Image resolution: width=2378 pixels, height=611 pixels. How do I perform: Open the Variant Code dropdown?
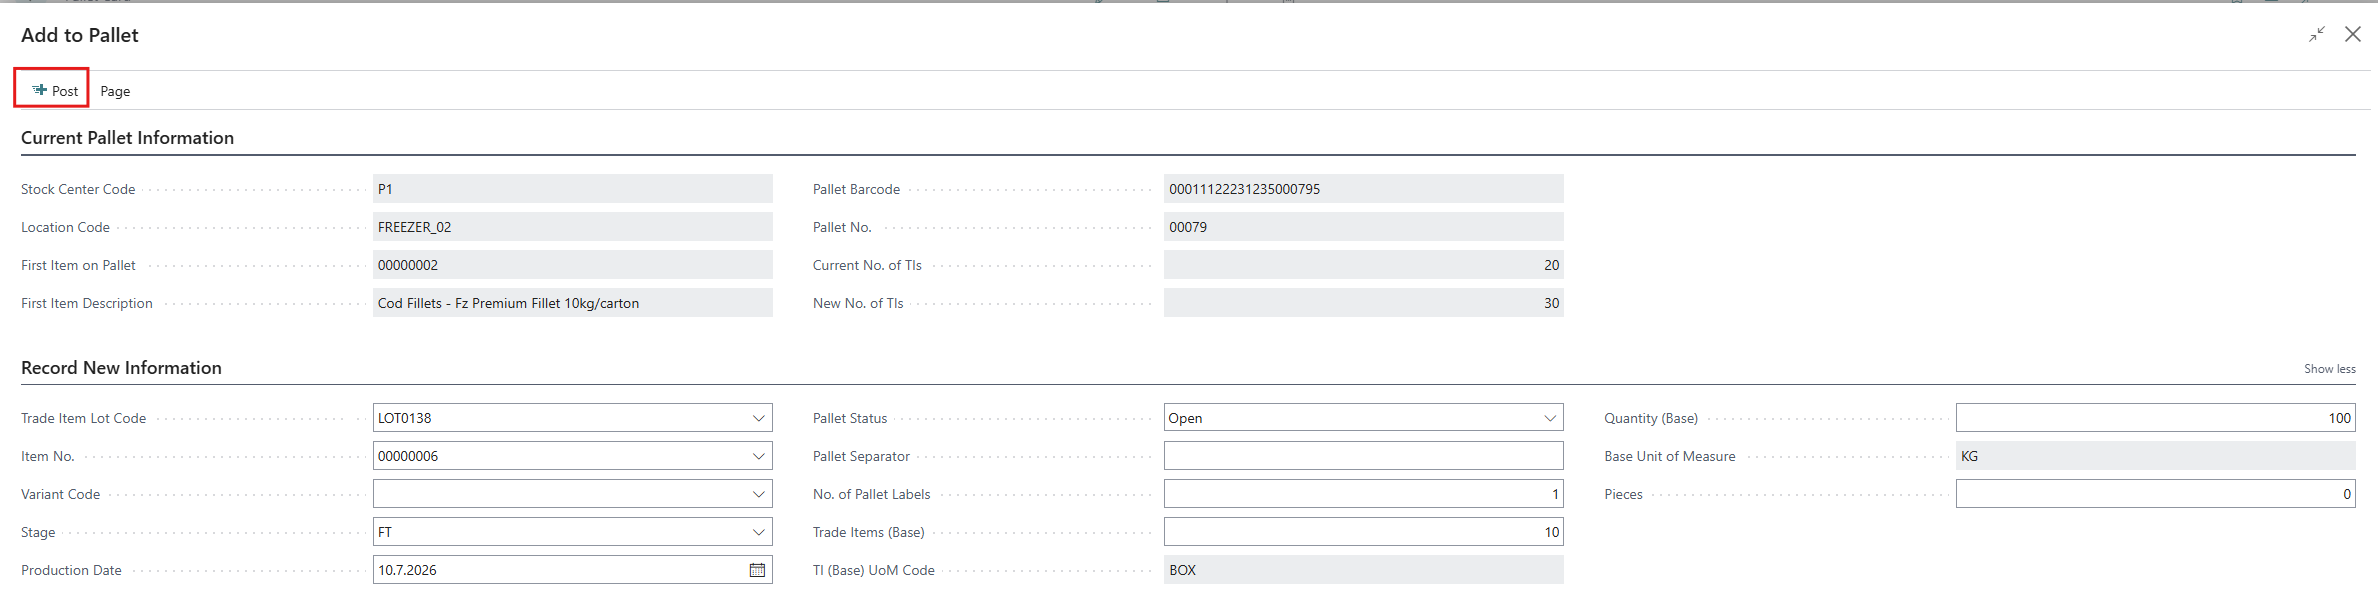coord(758,494)
